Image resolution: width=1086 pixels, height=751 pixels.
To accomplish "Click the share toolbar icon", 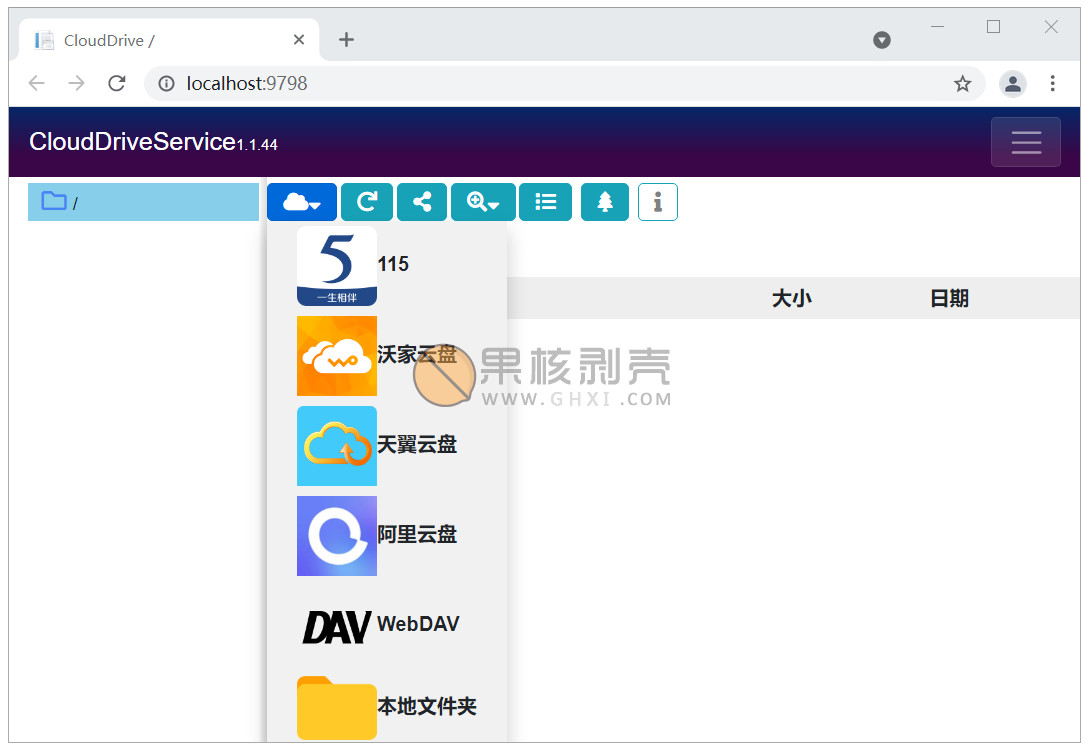I will pos(422,202).
